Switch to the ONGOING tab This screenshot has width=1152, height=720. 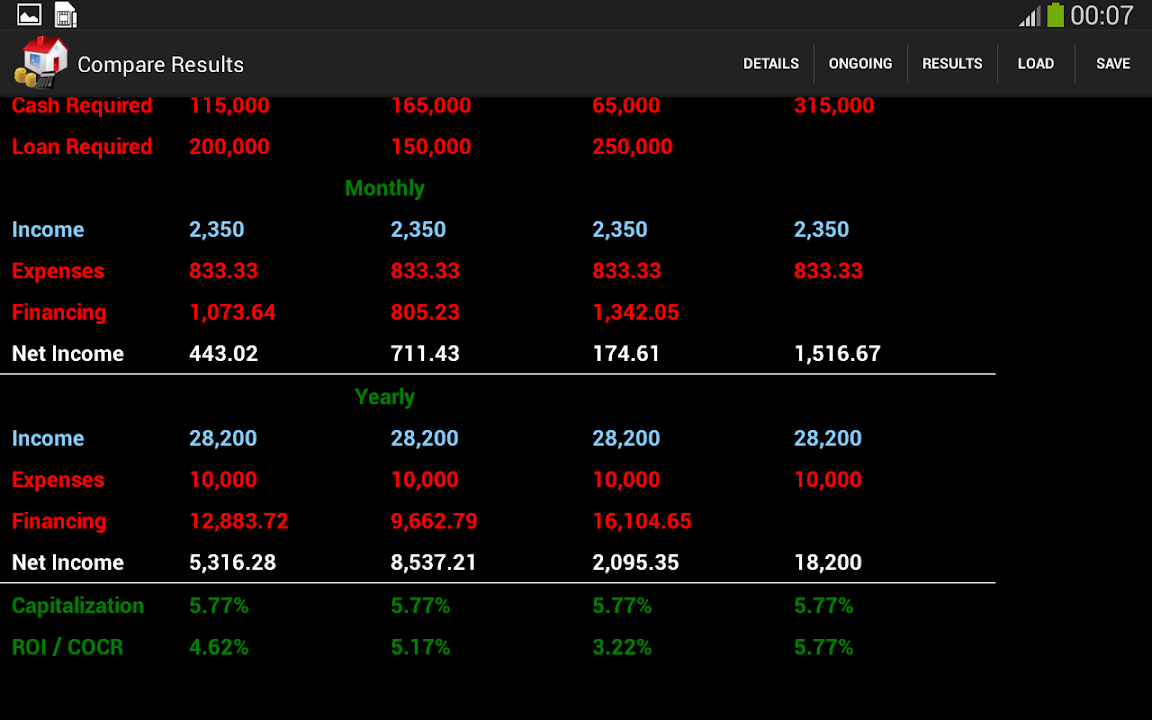click(860, 63)
